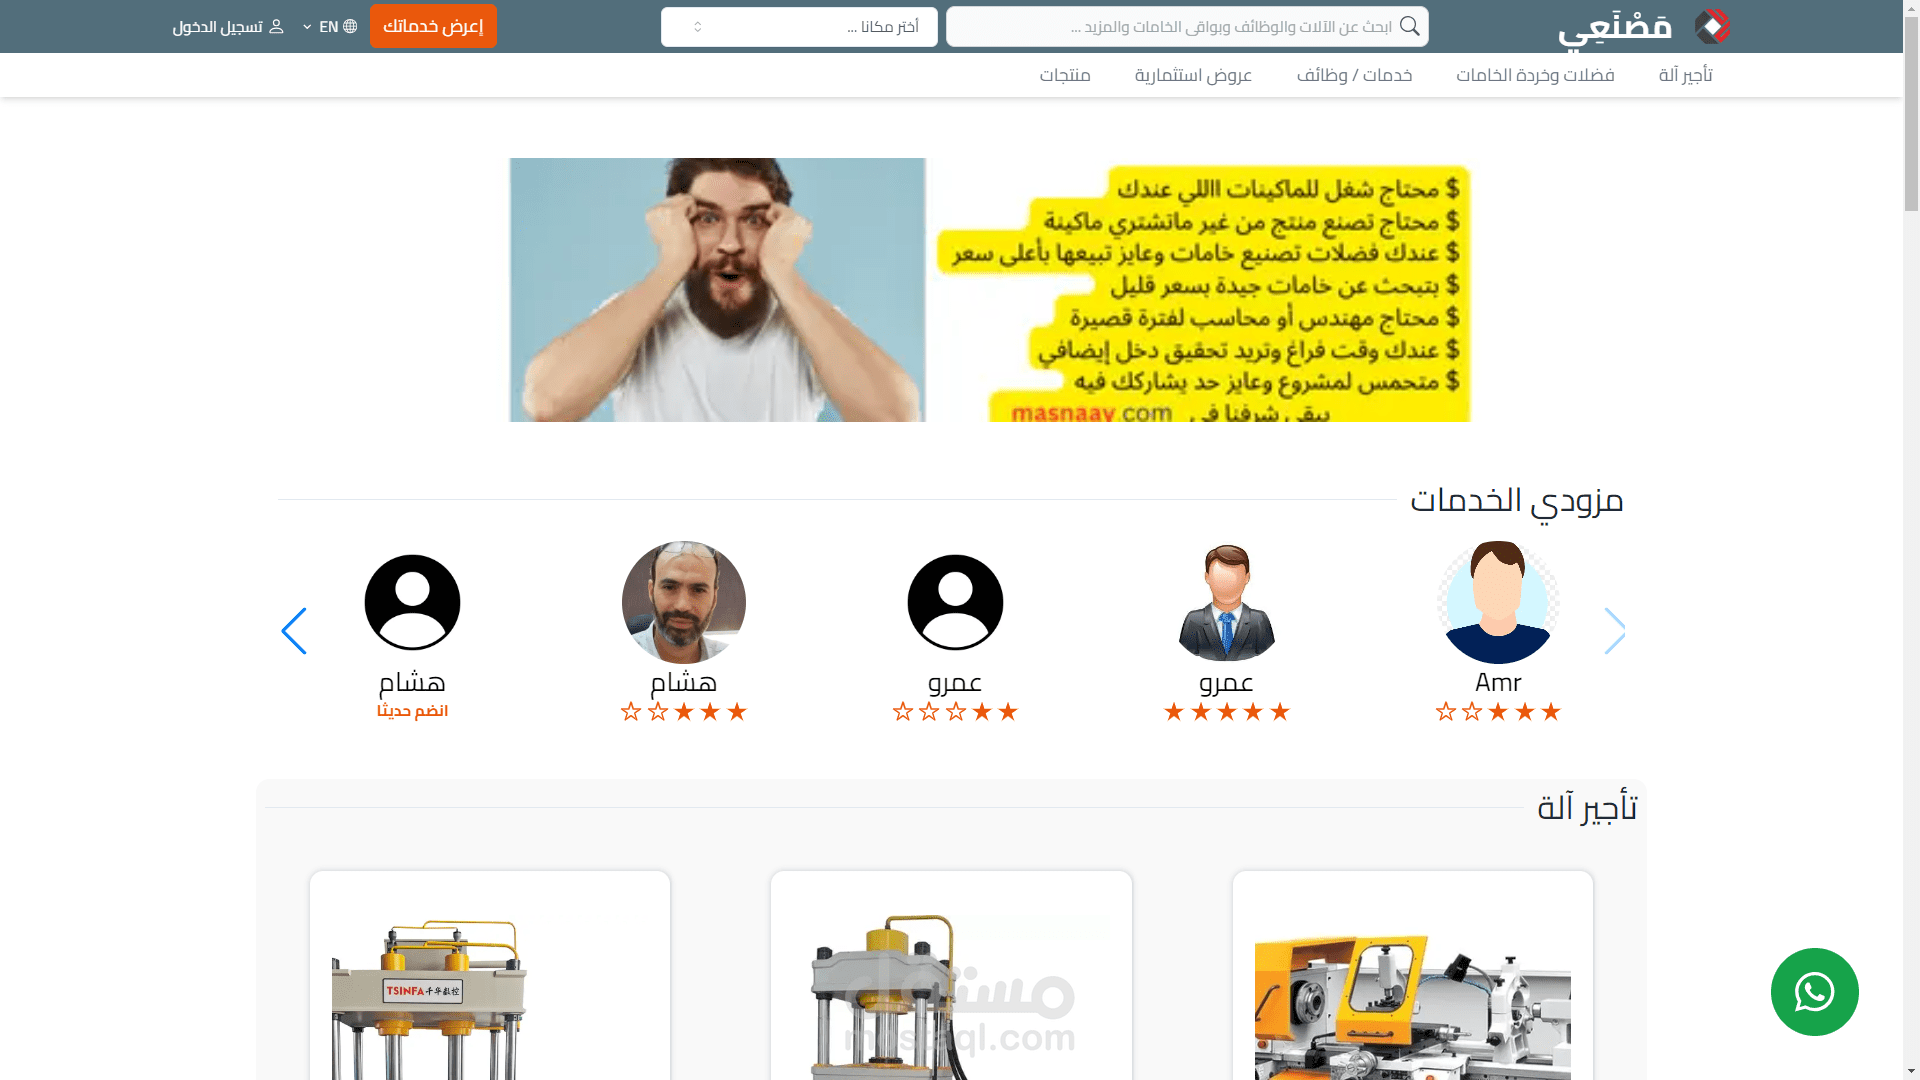This screenshot has height=1080, width=1920.
Task: Click the search input field
Action: point(1187,27)
